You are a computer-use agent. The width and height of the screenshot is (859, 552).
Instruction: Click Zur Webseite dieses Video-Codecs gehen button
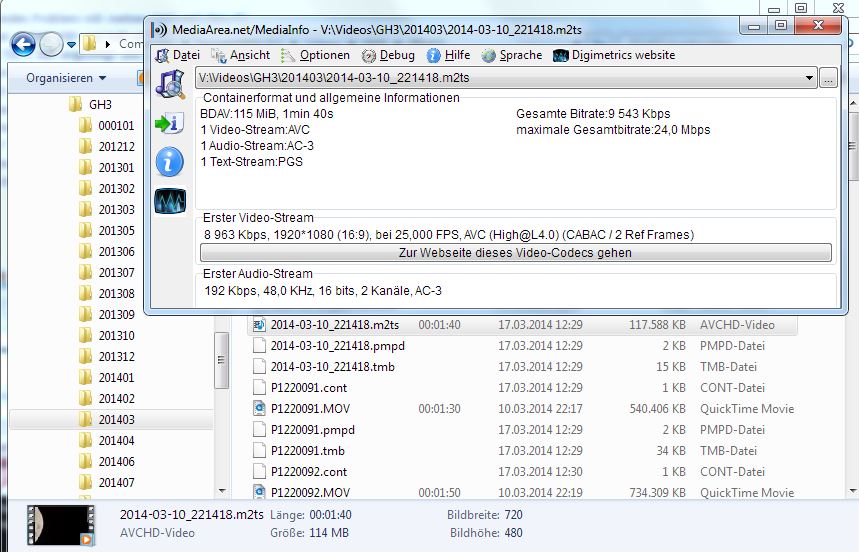[x=516, y=252]
